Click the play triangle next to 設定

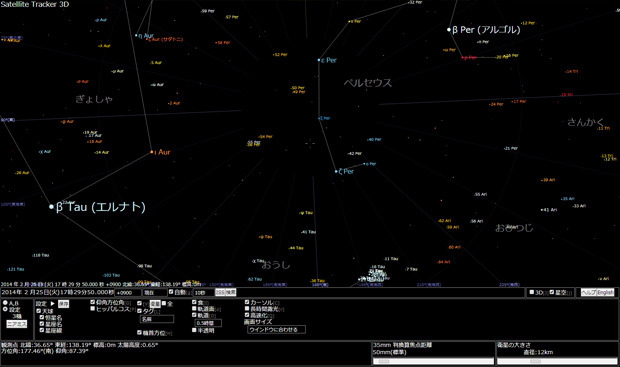click(x=52, y=304)
